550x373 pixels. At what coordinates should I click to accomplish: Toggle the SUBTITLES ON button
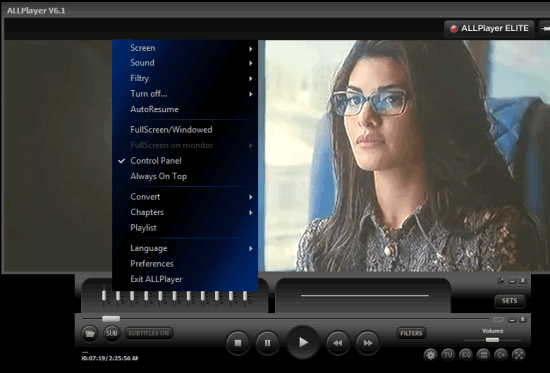149,333
